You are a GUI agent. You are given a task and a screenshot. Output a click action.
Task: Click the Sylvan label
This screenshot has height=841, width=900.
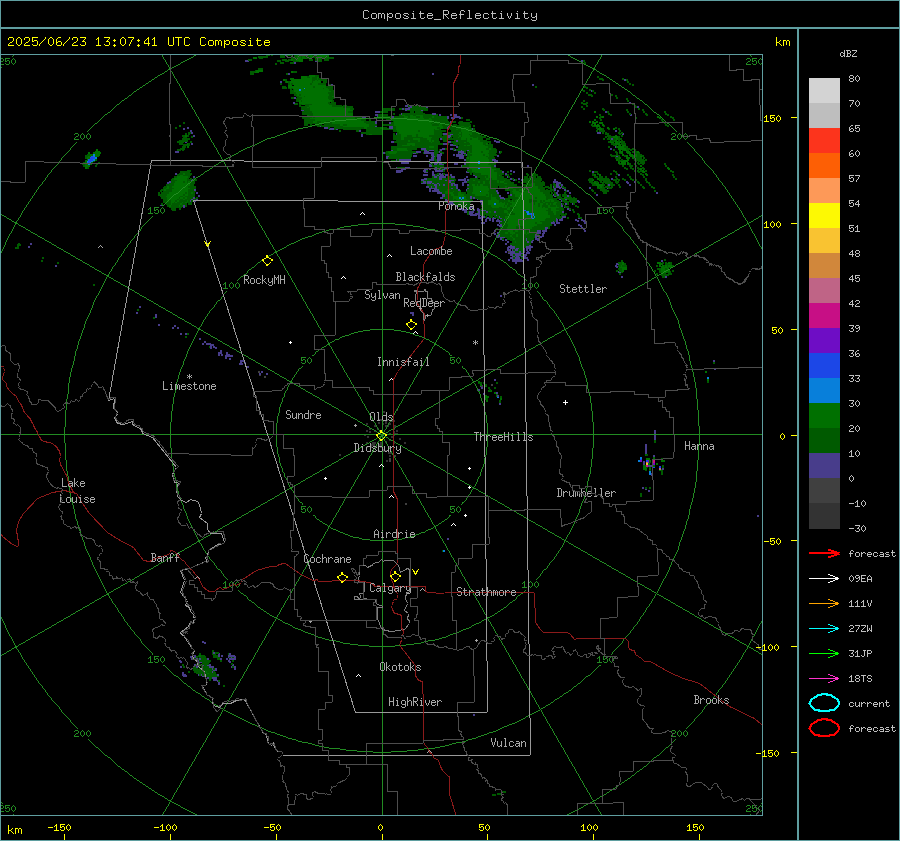pyautogui.click(x=382, y=295)
